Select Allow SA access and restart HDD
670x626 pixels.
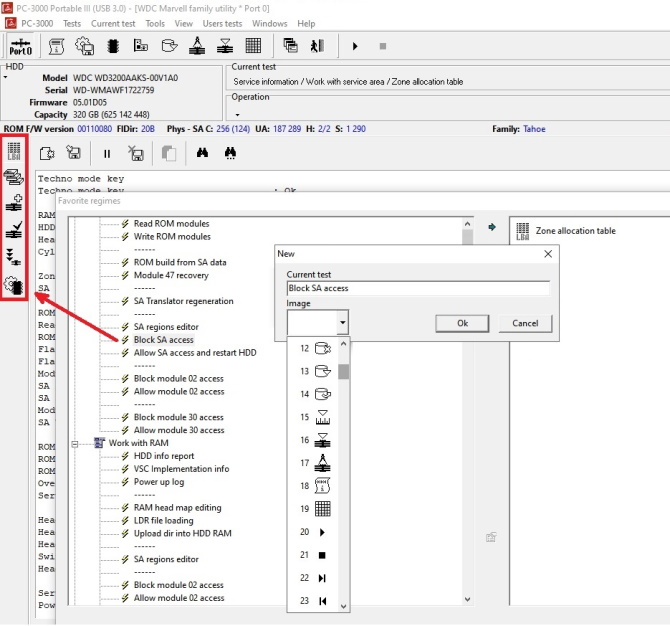tap(195, 353)
